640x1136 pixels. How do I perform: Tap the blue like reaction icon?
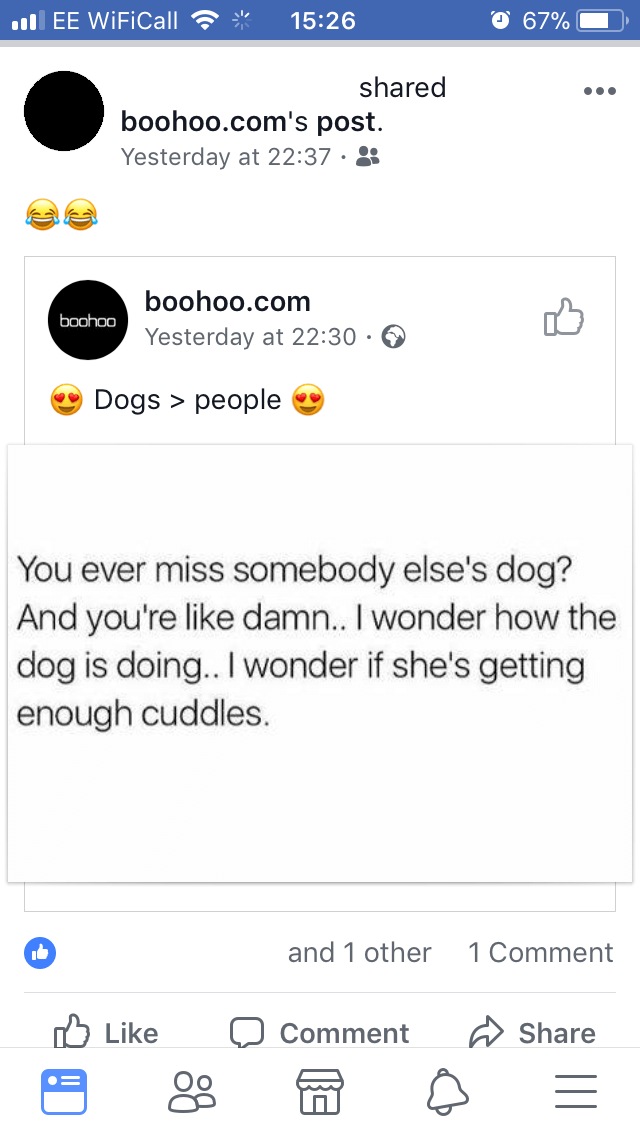click(x=40, y=953)
